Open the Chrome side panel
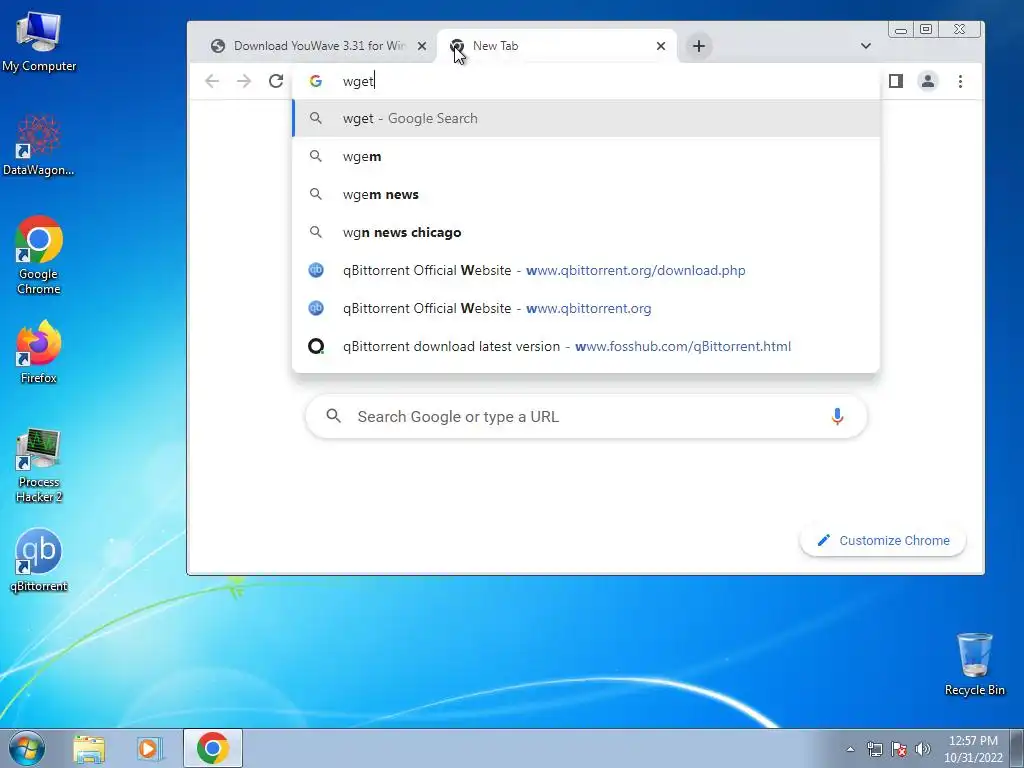The height and width of the screenshot is (768, 1024). pyautogui.click(x=895, y=81)
